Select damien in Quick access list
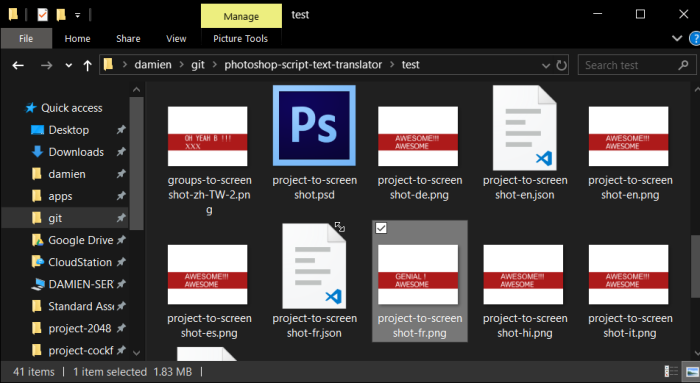Screen dimensions: 700x383 (x=67, y=174)
